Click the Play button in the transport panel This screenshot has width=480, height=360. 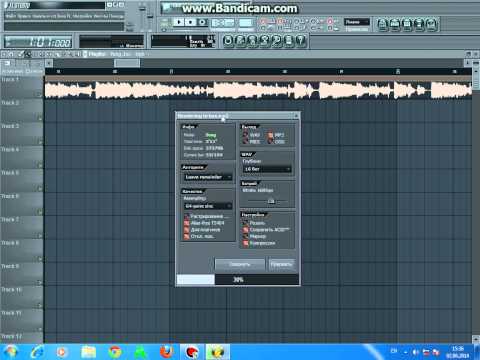(179, 22)
